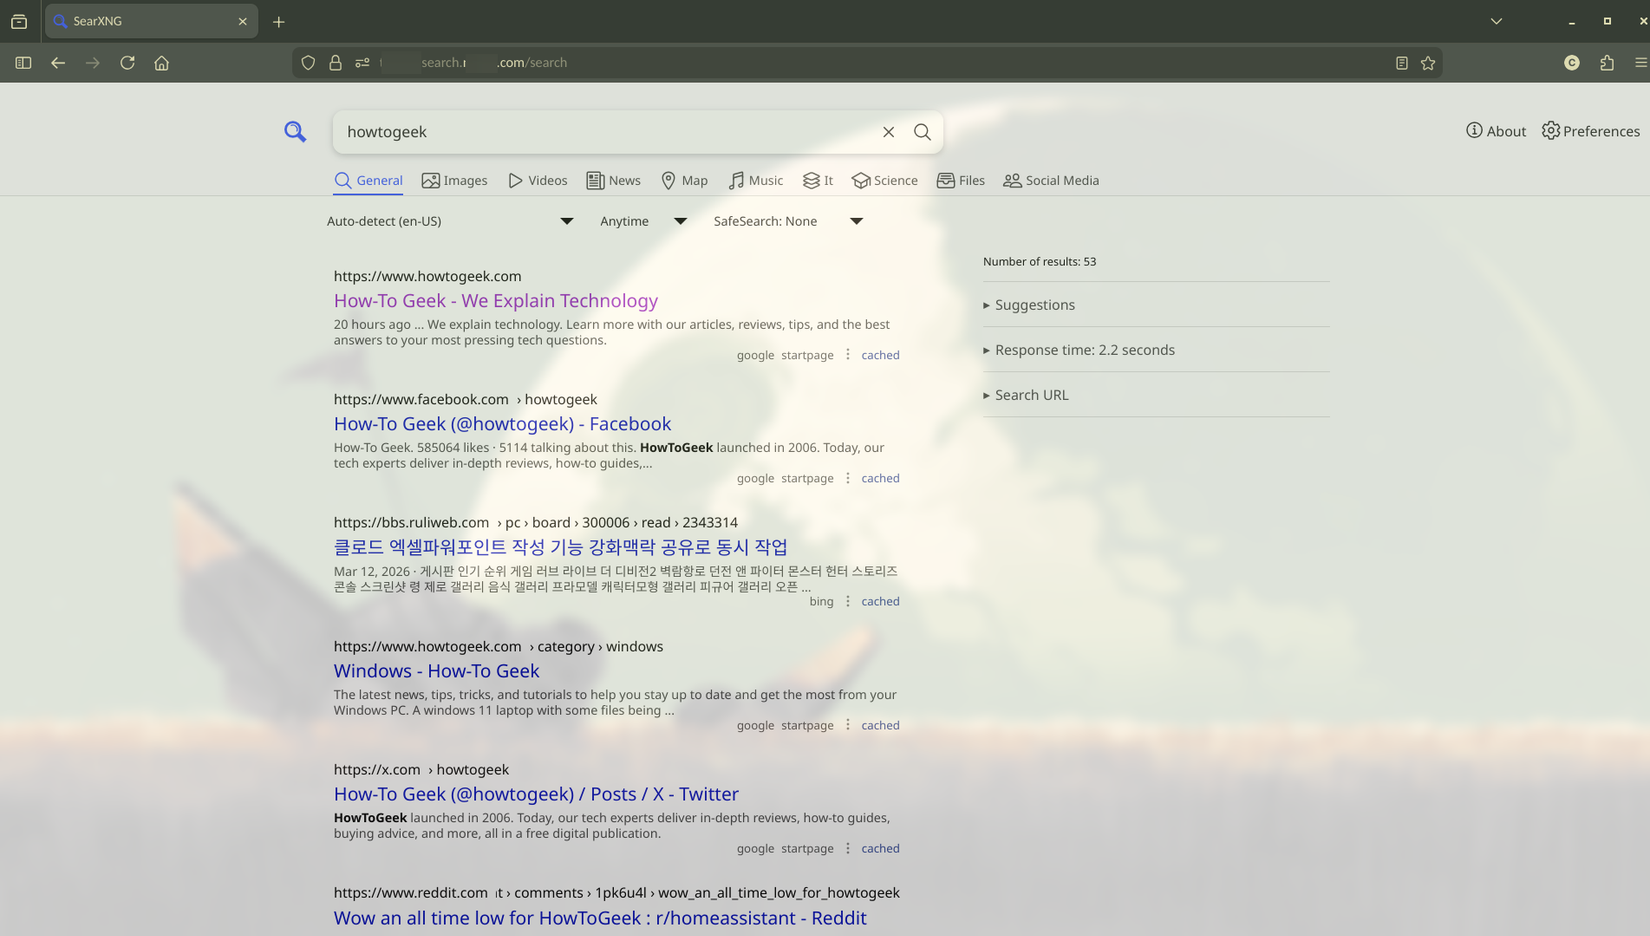The width and height of the screenshot is (1650, 936).
Task: Navigate back with the back arrow
Action: (58, 62)
